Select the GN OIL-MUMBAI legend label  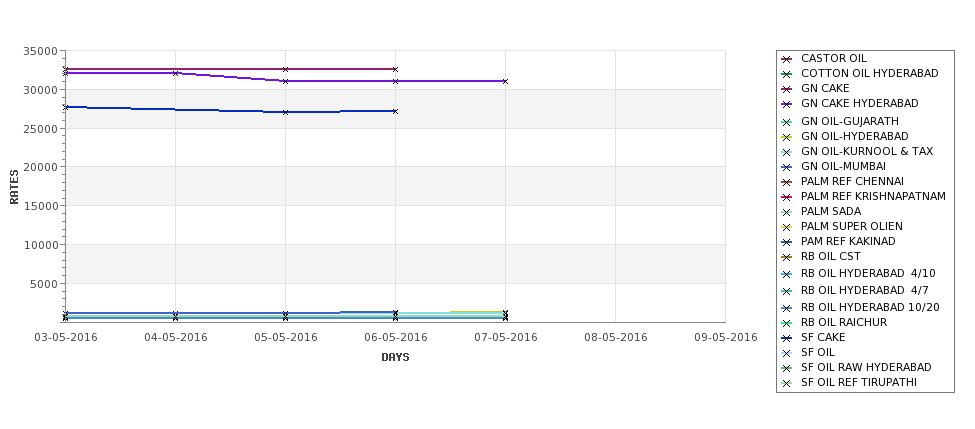pyautogui.click(x=843, y=166)
